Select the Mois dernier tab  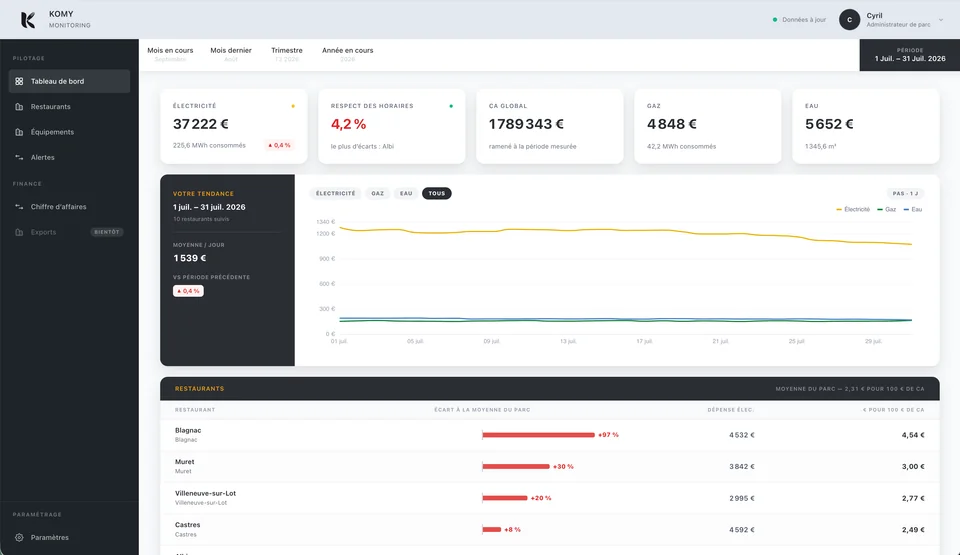tap(231, 54)
